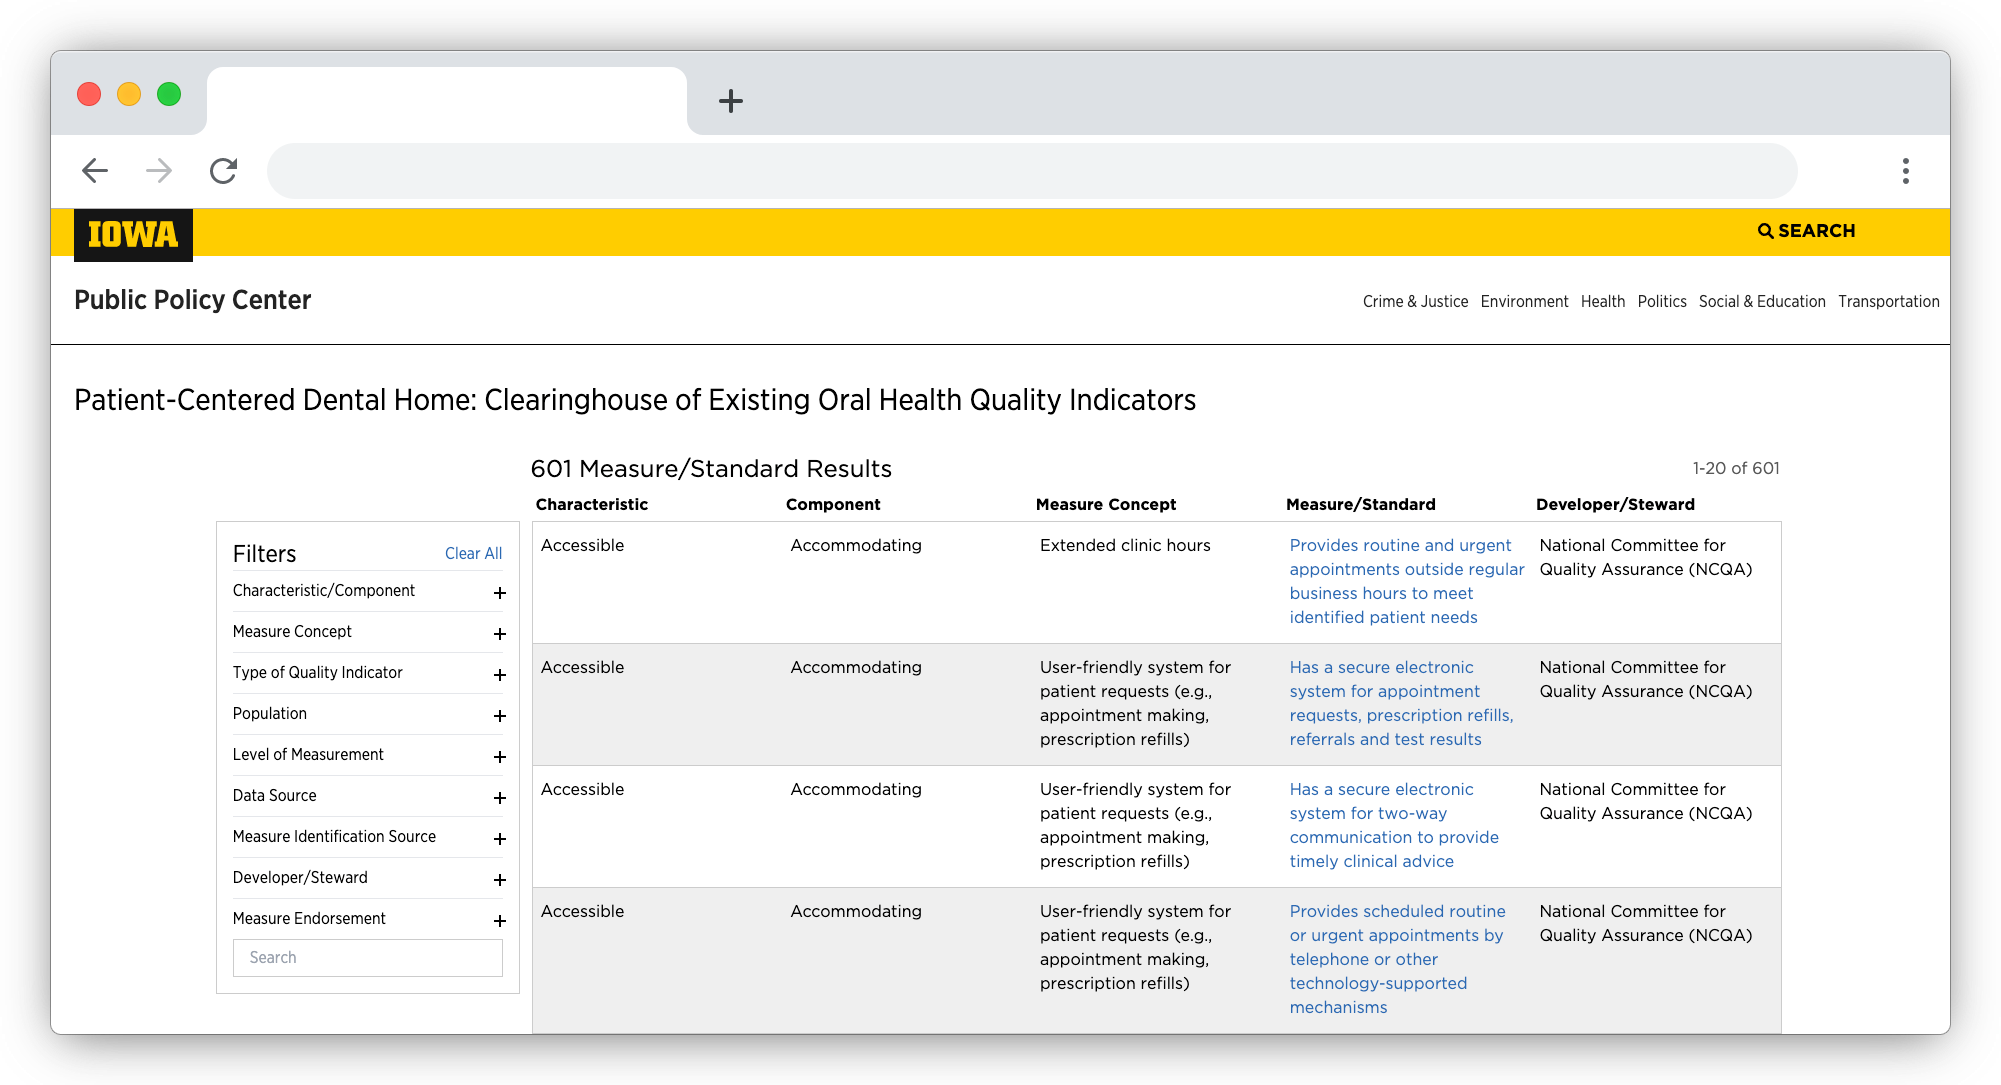Open 'Provides routine and urgent appointments' measure link
Viewport: 2001px width, 1085px height.
coord(1407,582)
